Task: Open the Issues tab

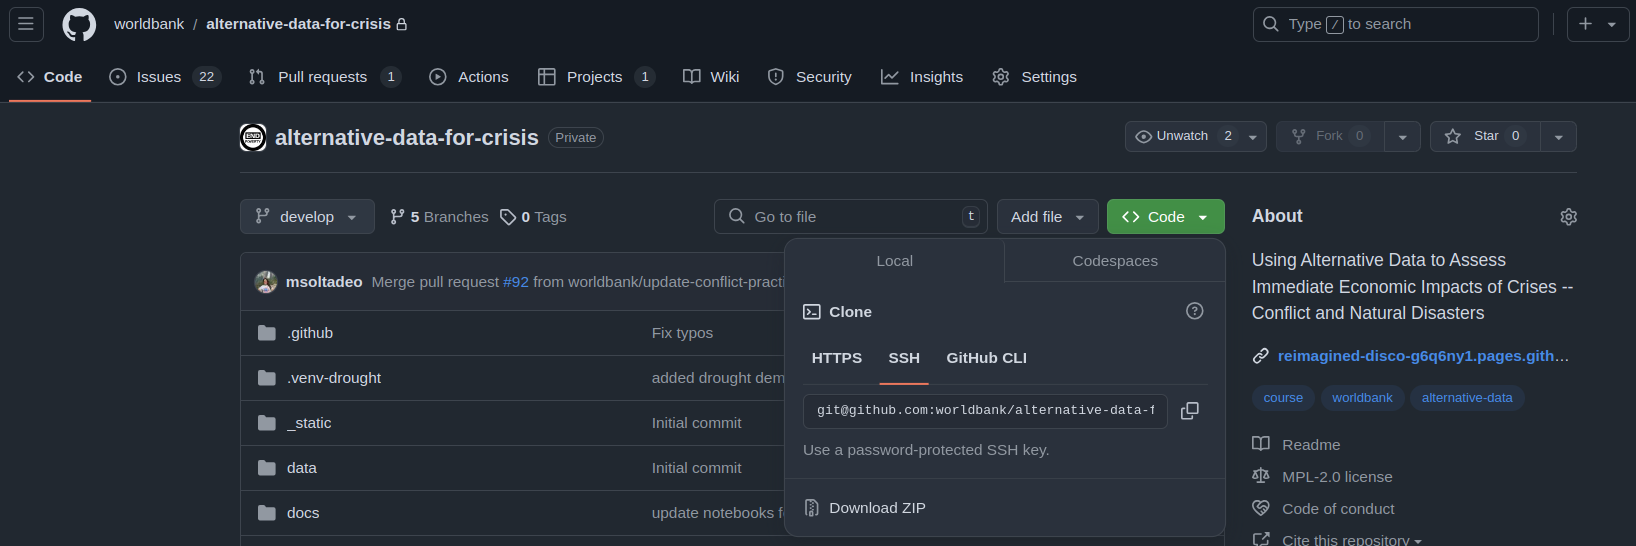Action: [159, 77]
